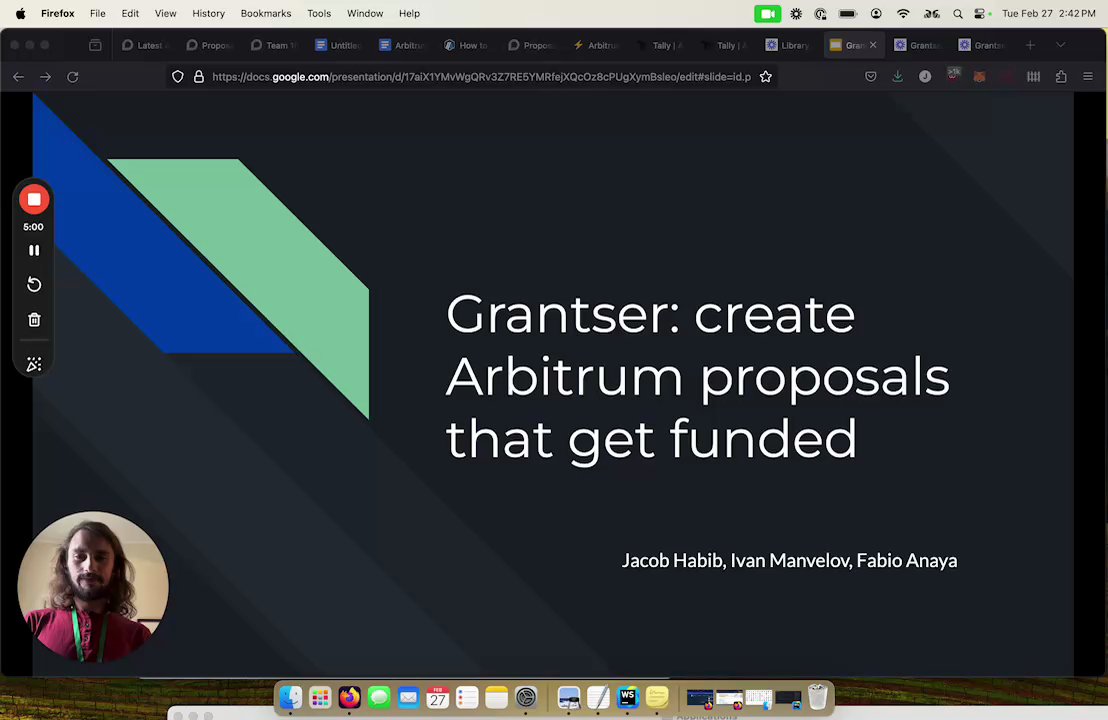Open Finder from the Dock

[290, 698]
